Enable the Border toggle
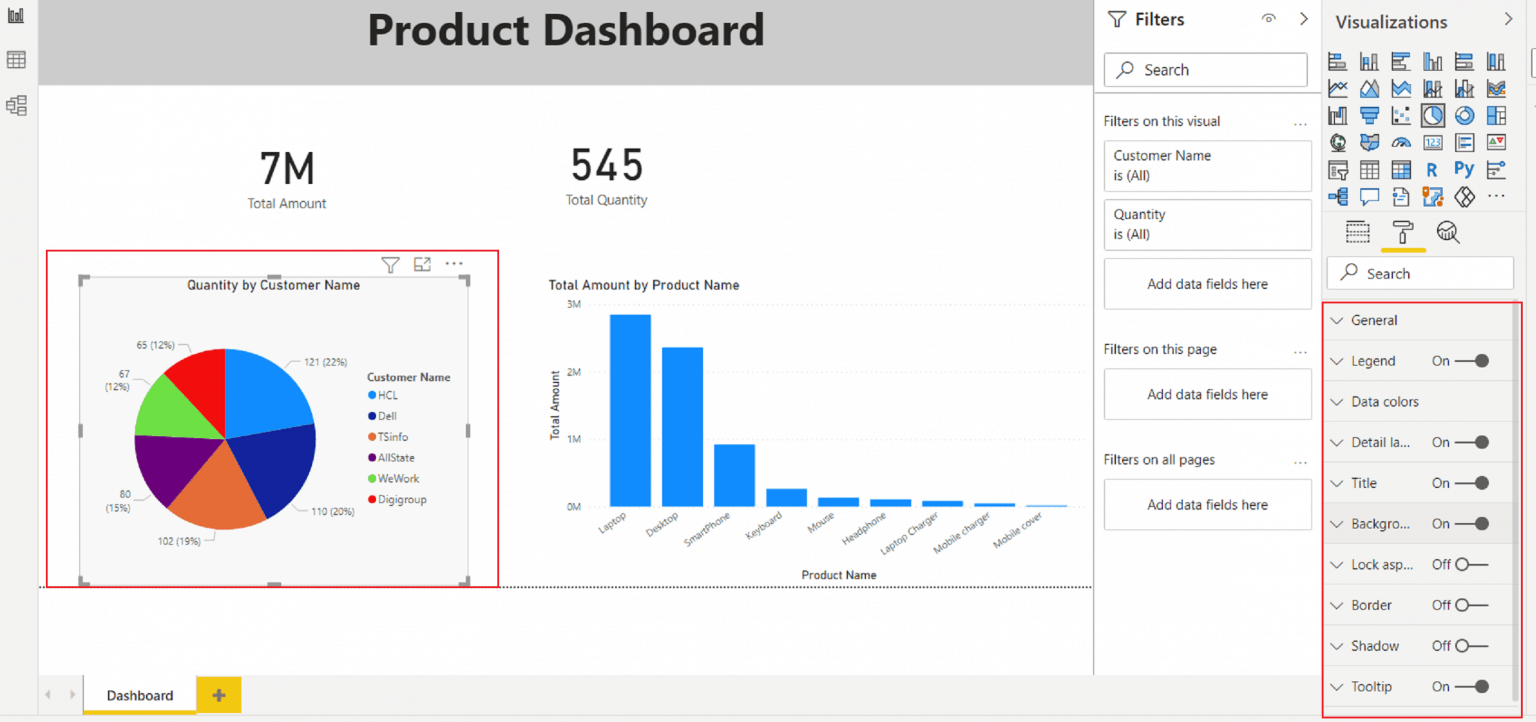The image size is (1536, 722). point(1468,605)
